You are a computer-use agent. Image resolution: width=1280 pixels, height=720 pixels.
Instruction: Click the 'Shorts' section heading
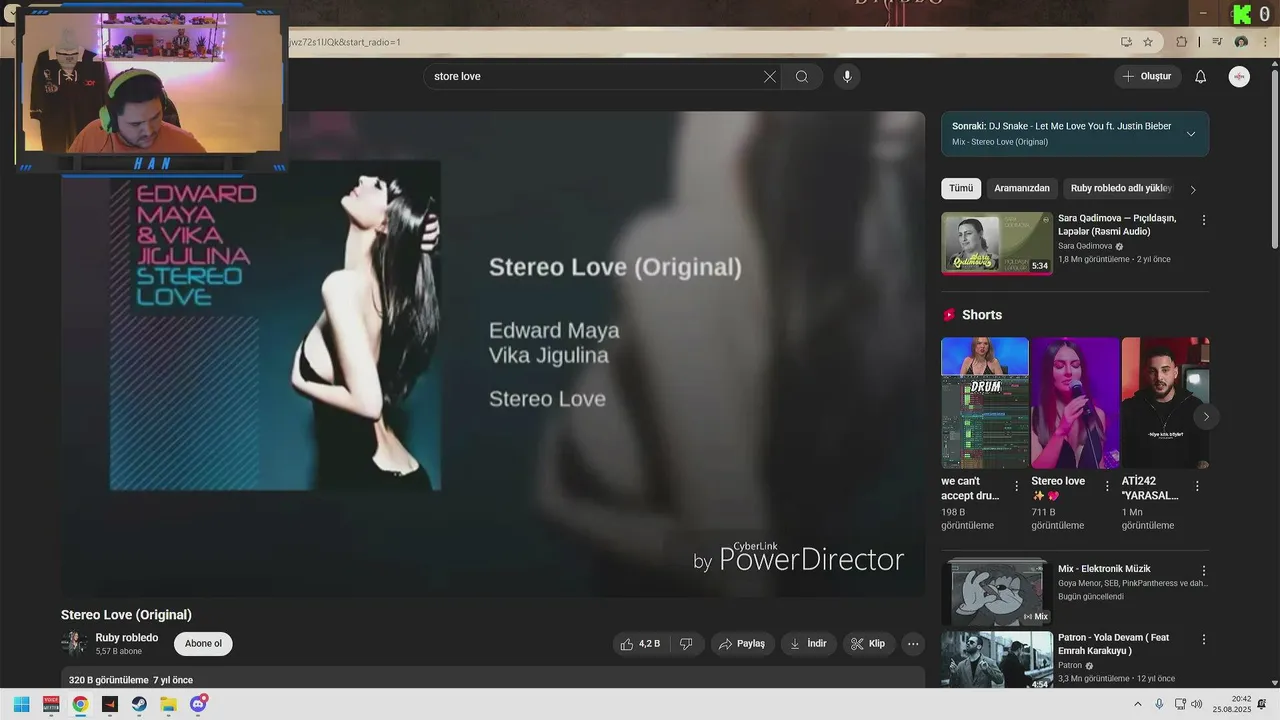[x=982, y=315]
